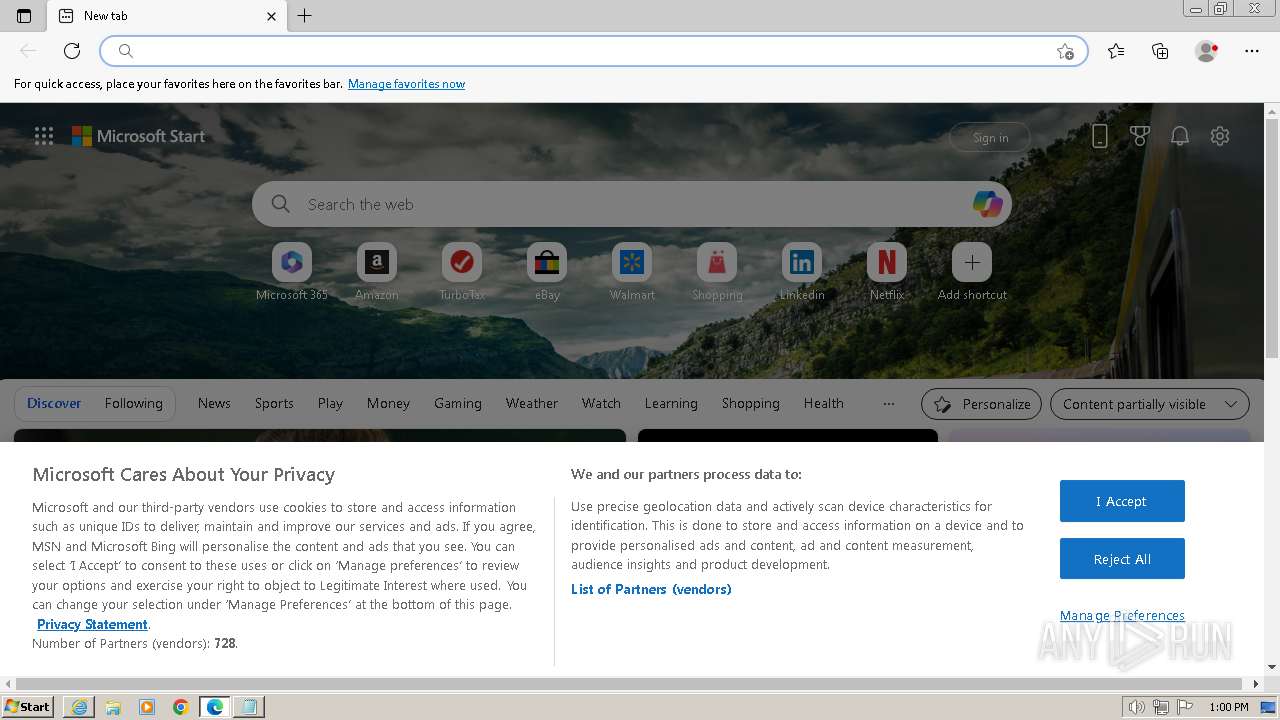This screenshot has width=1280, height=720.
Task: Launch Chrome from taskbar
Action: point(181,707)
